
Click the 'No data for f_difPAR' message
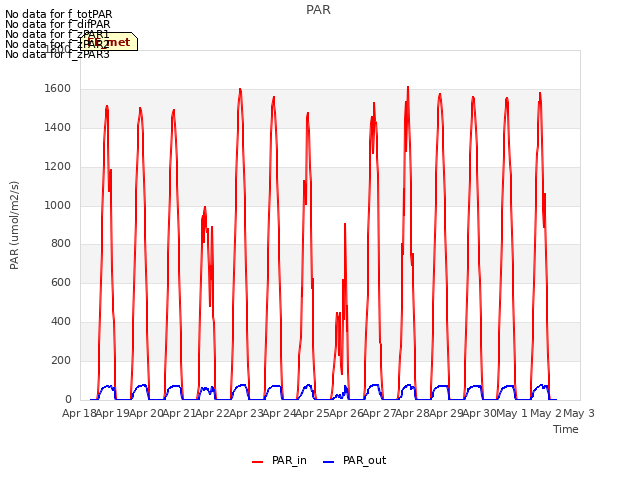pyautogui.click(x=58, y=24)
